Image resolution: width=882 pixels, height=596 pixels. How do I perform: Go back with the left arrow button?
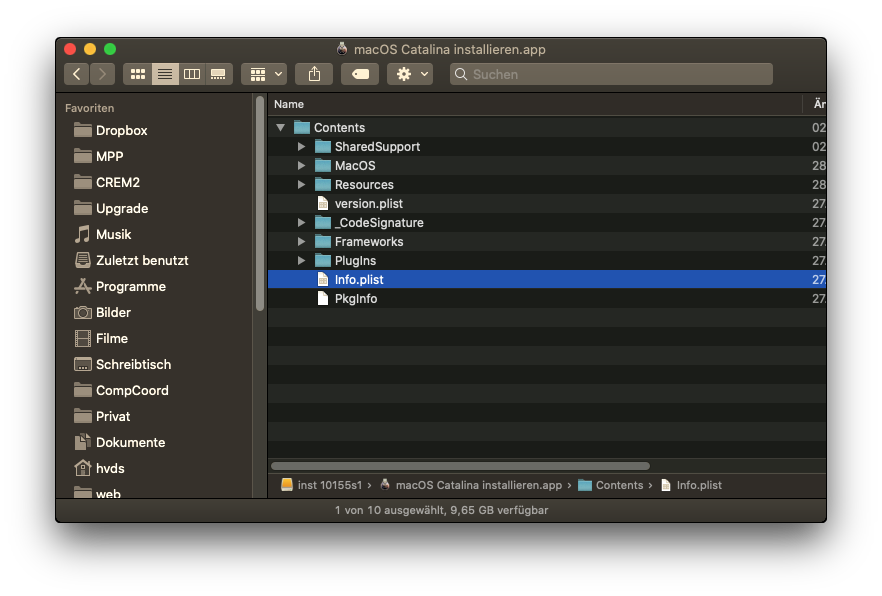coord(76,74)
